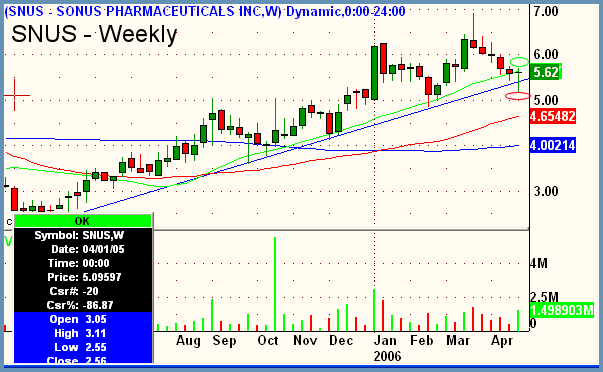Click the red crosshair cursor marker on chart

click(x=15, y=95)
